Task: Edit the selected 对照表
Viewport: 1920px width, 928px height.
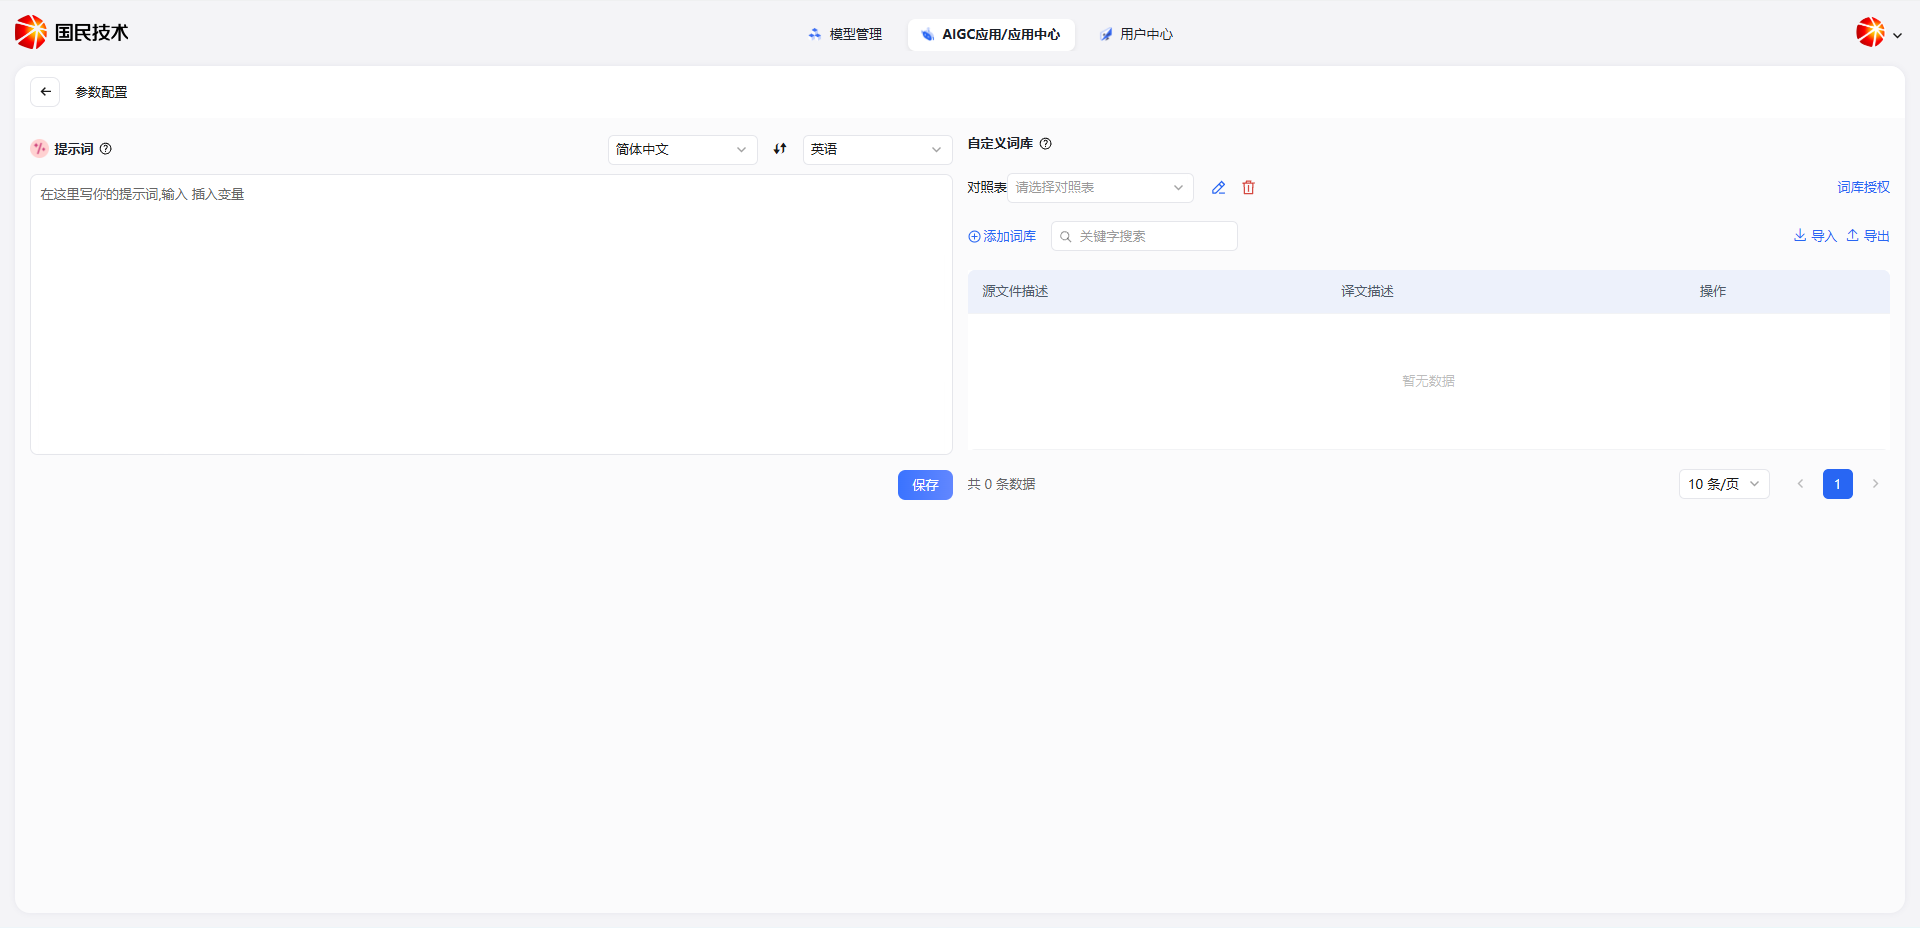Action: point(1218,188)
